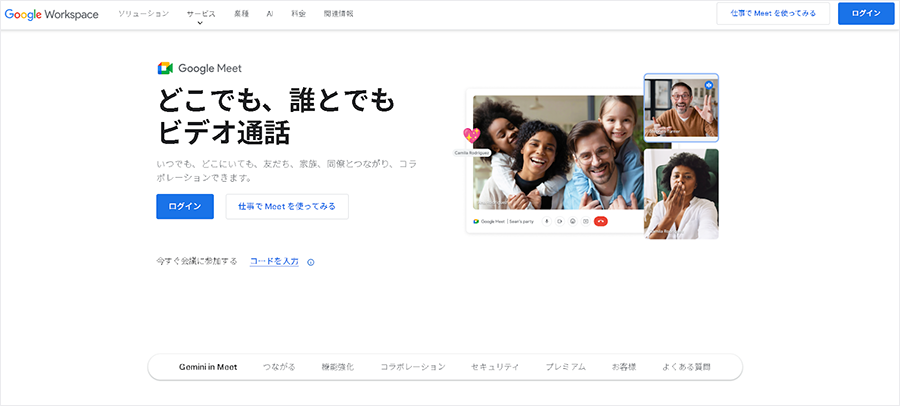Click the hero 仕事で Meet を使ってみる button

(x=287, y=206)
